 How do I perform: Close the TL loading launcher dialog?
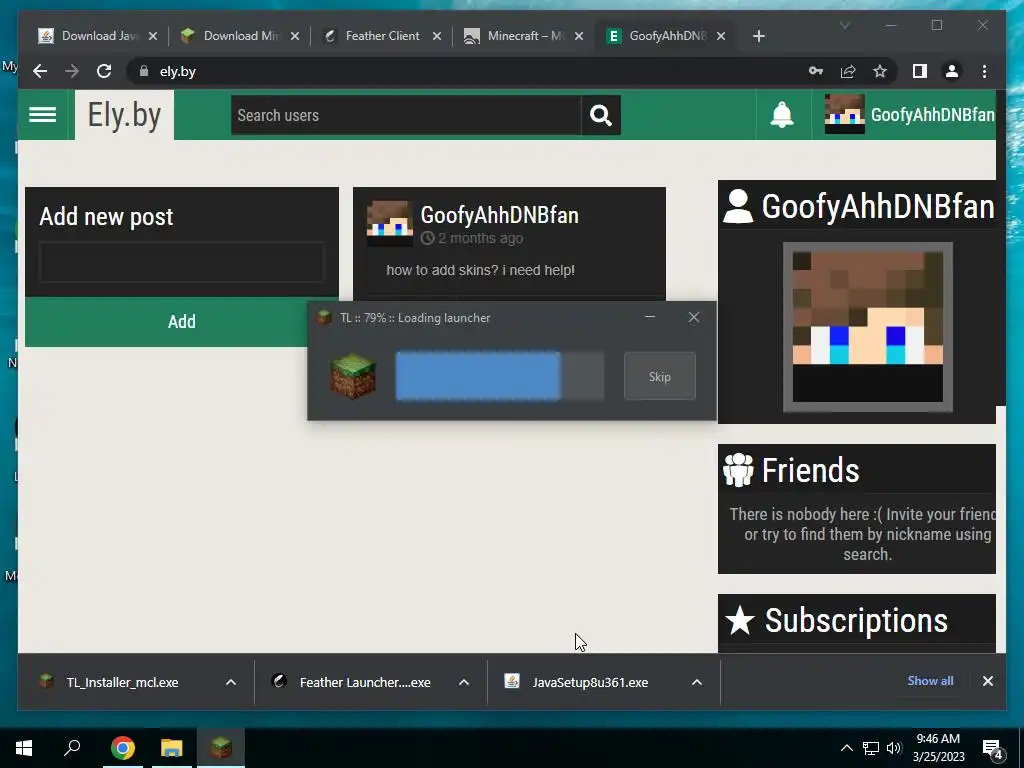coord(694,317)
